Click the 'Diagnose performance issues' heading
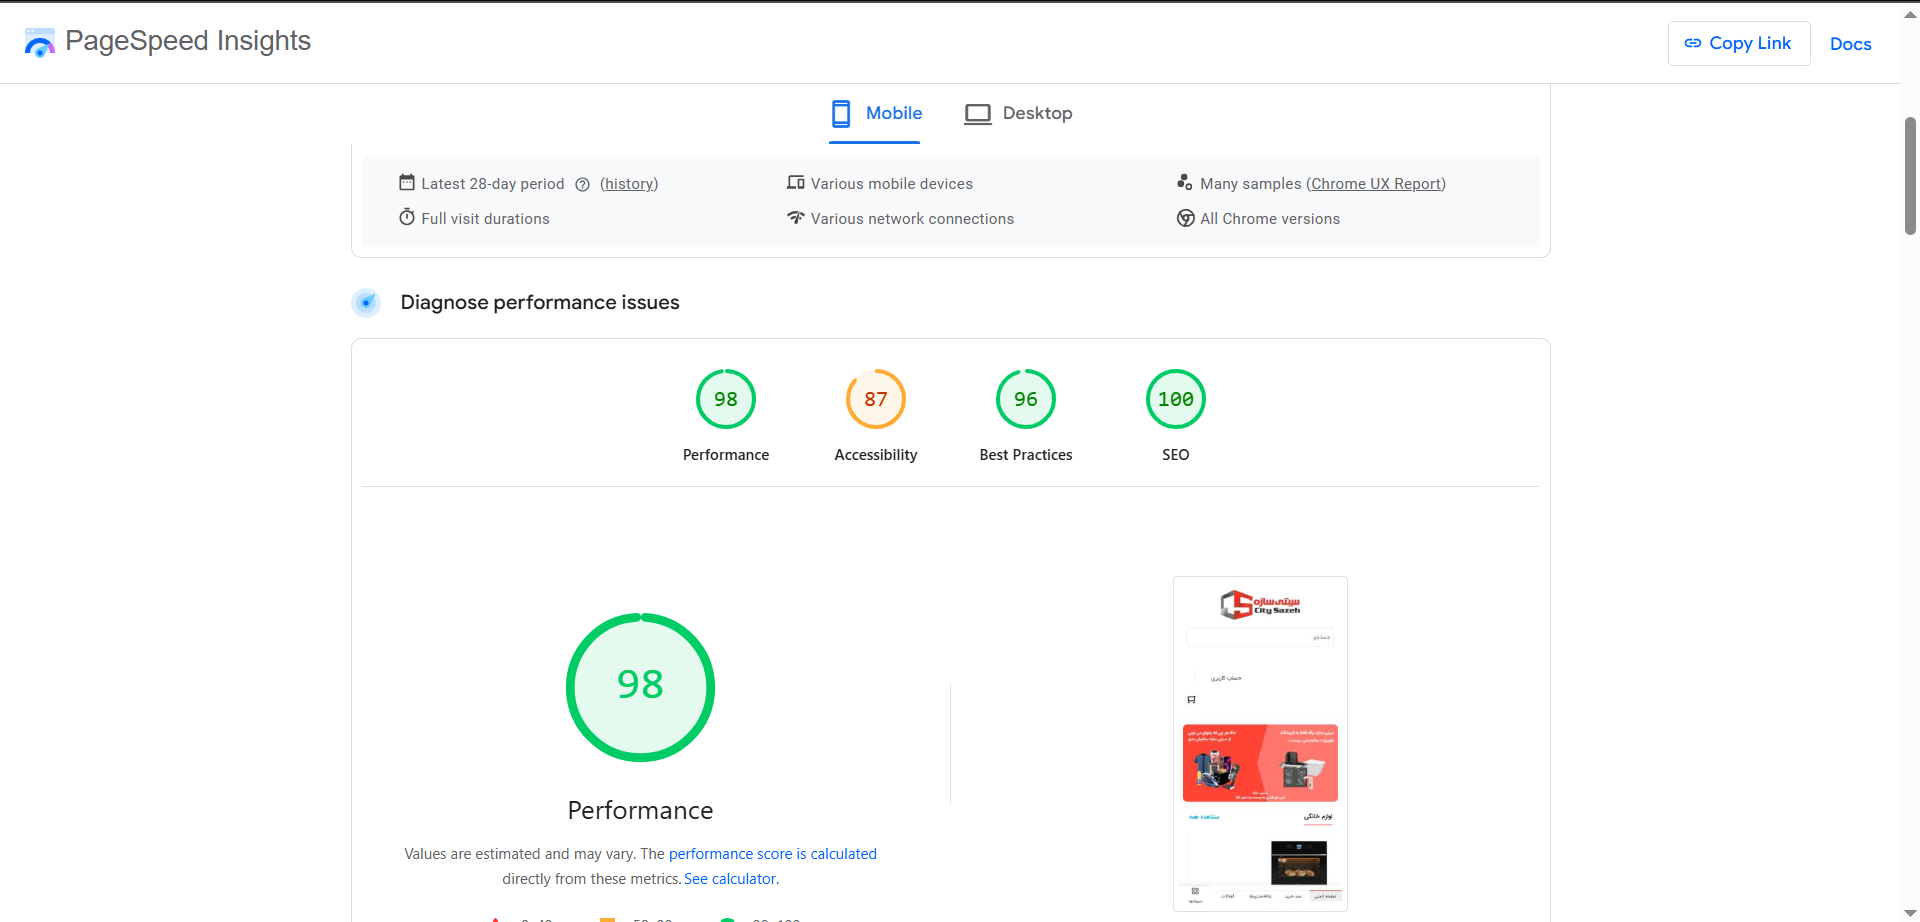The width and height of the screenshot is (1920, 922). click(x=540, y=302)
